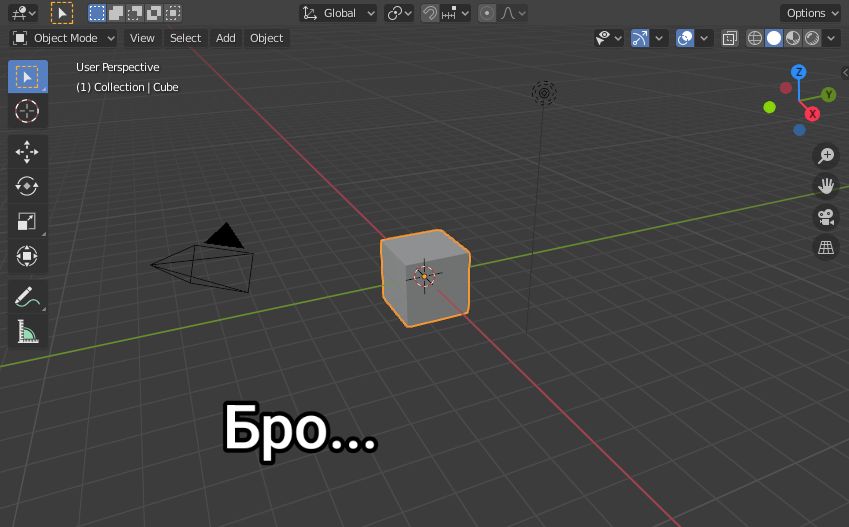Open gizmo options dropdown arrow

pyautogui.click(x=659, y=38)
